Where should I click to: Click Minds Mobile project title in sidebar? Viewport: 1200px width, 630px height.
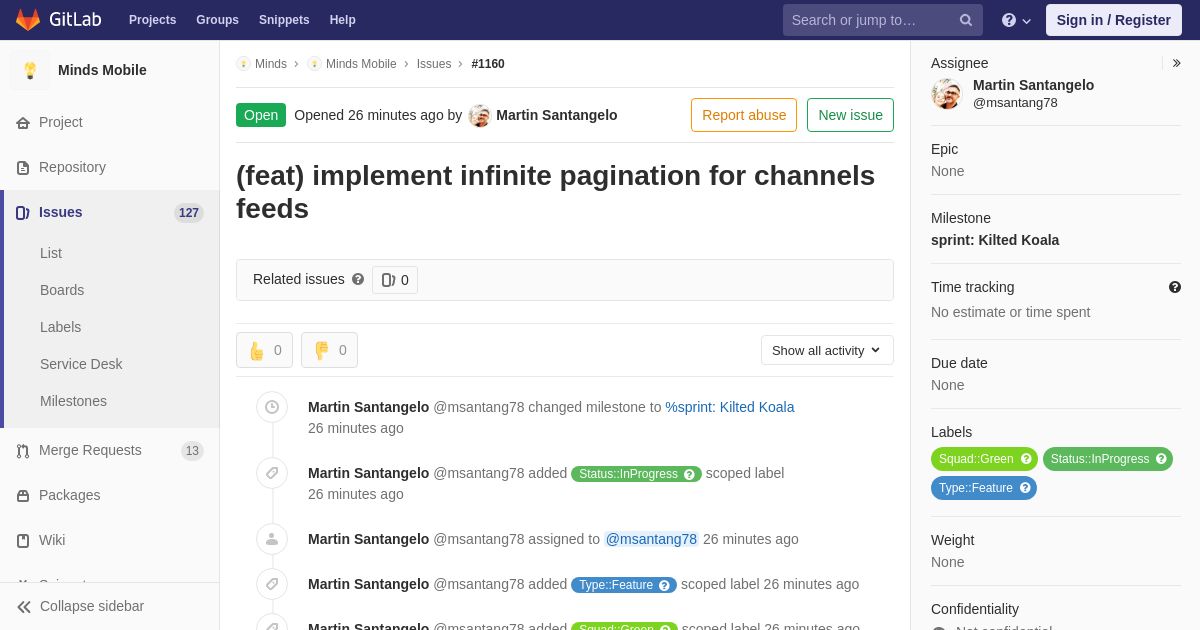(102, 70)
